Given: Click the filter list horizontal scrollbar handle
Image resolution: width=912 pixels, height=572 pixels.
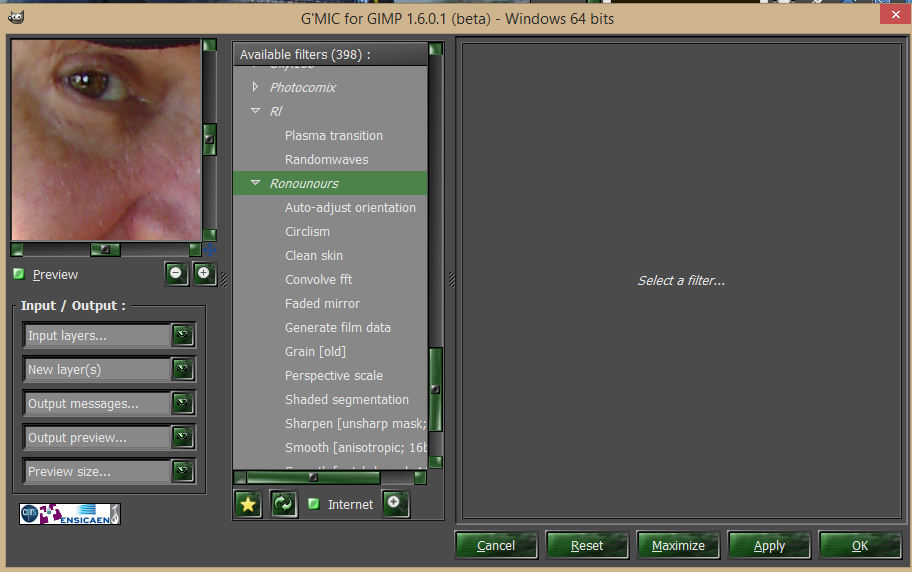Looking at the screenshot, I should 313,478.
